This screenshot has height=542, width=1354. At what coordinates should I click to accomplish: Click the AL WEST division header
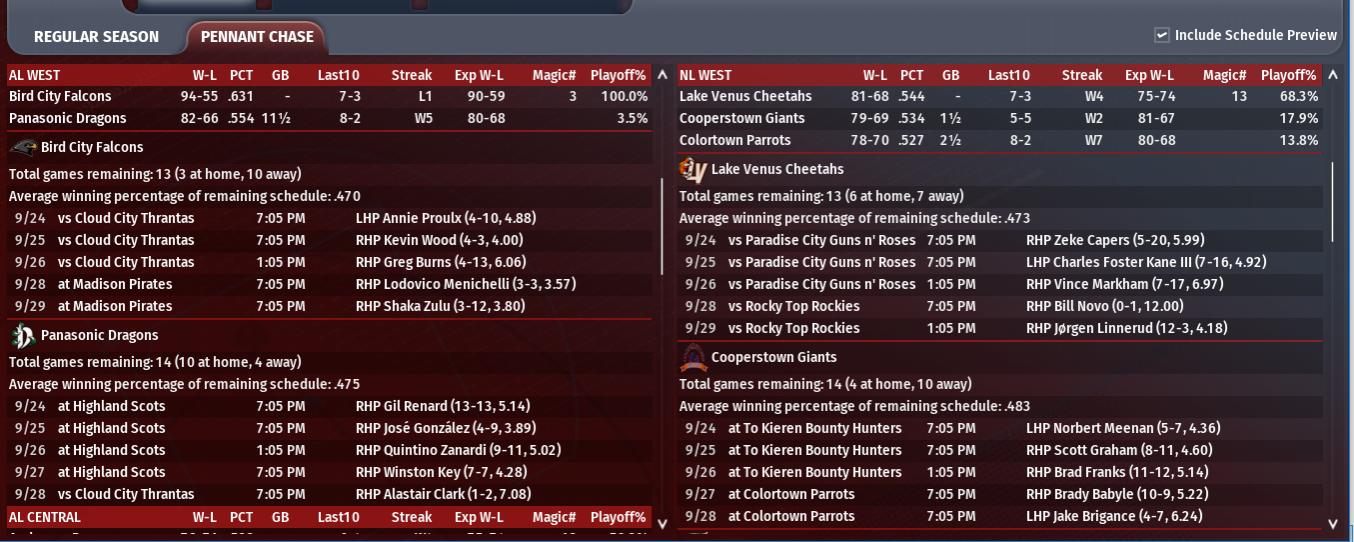[35, 75]
